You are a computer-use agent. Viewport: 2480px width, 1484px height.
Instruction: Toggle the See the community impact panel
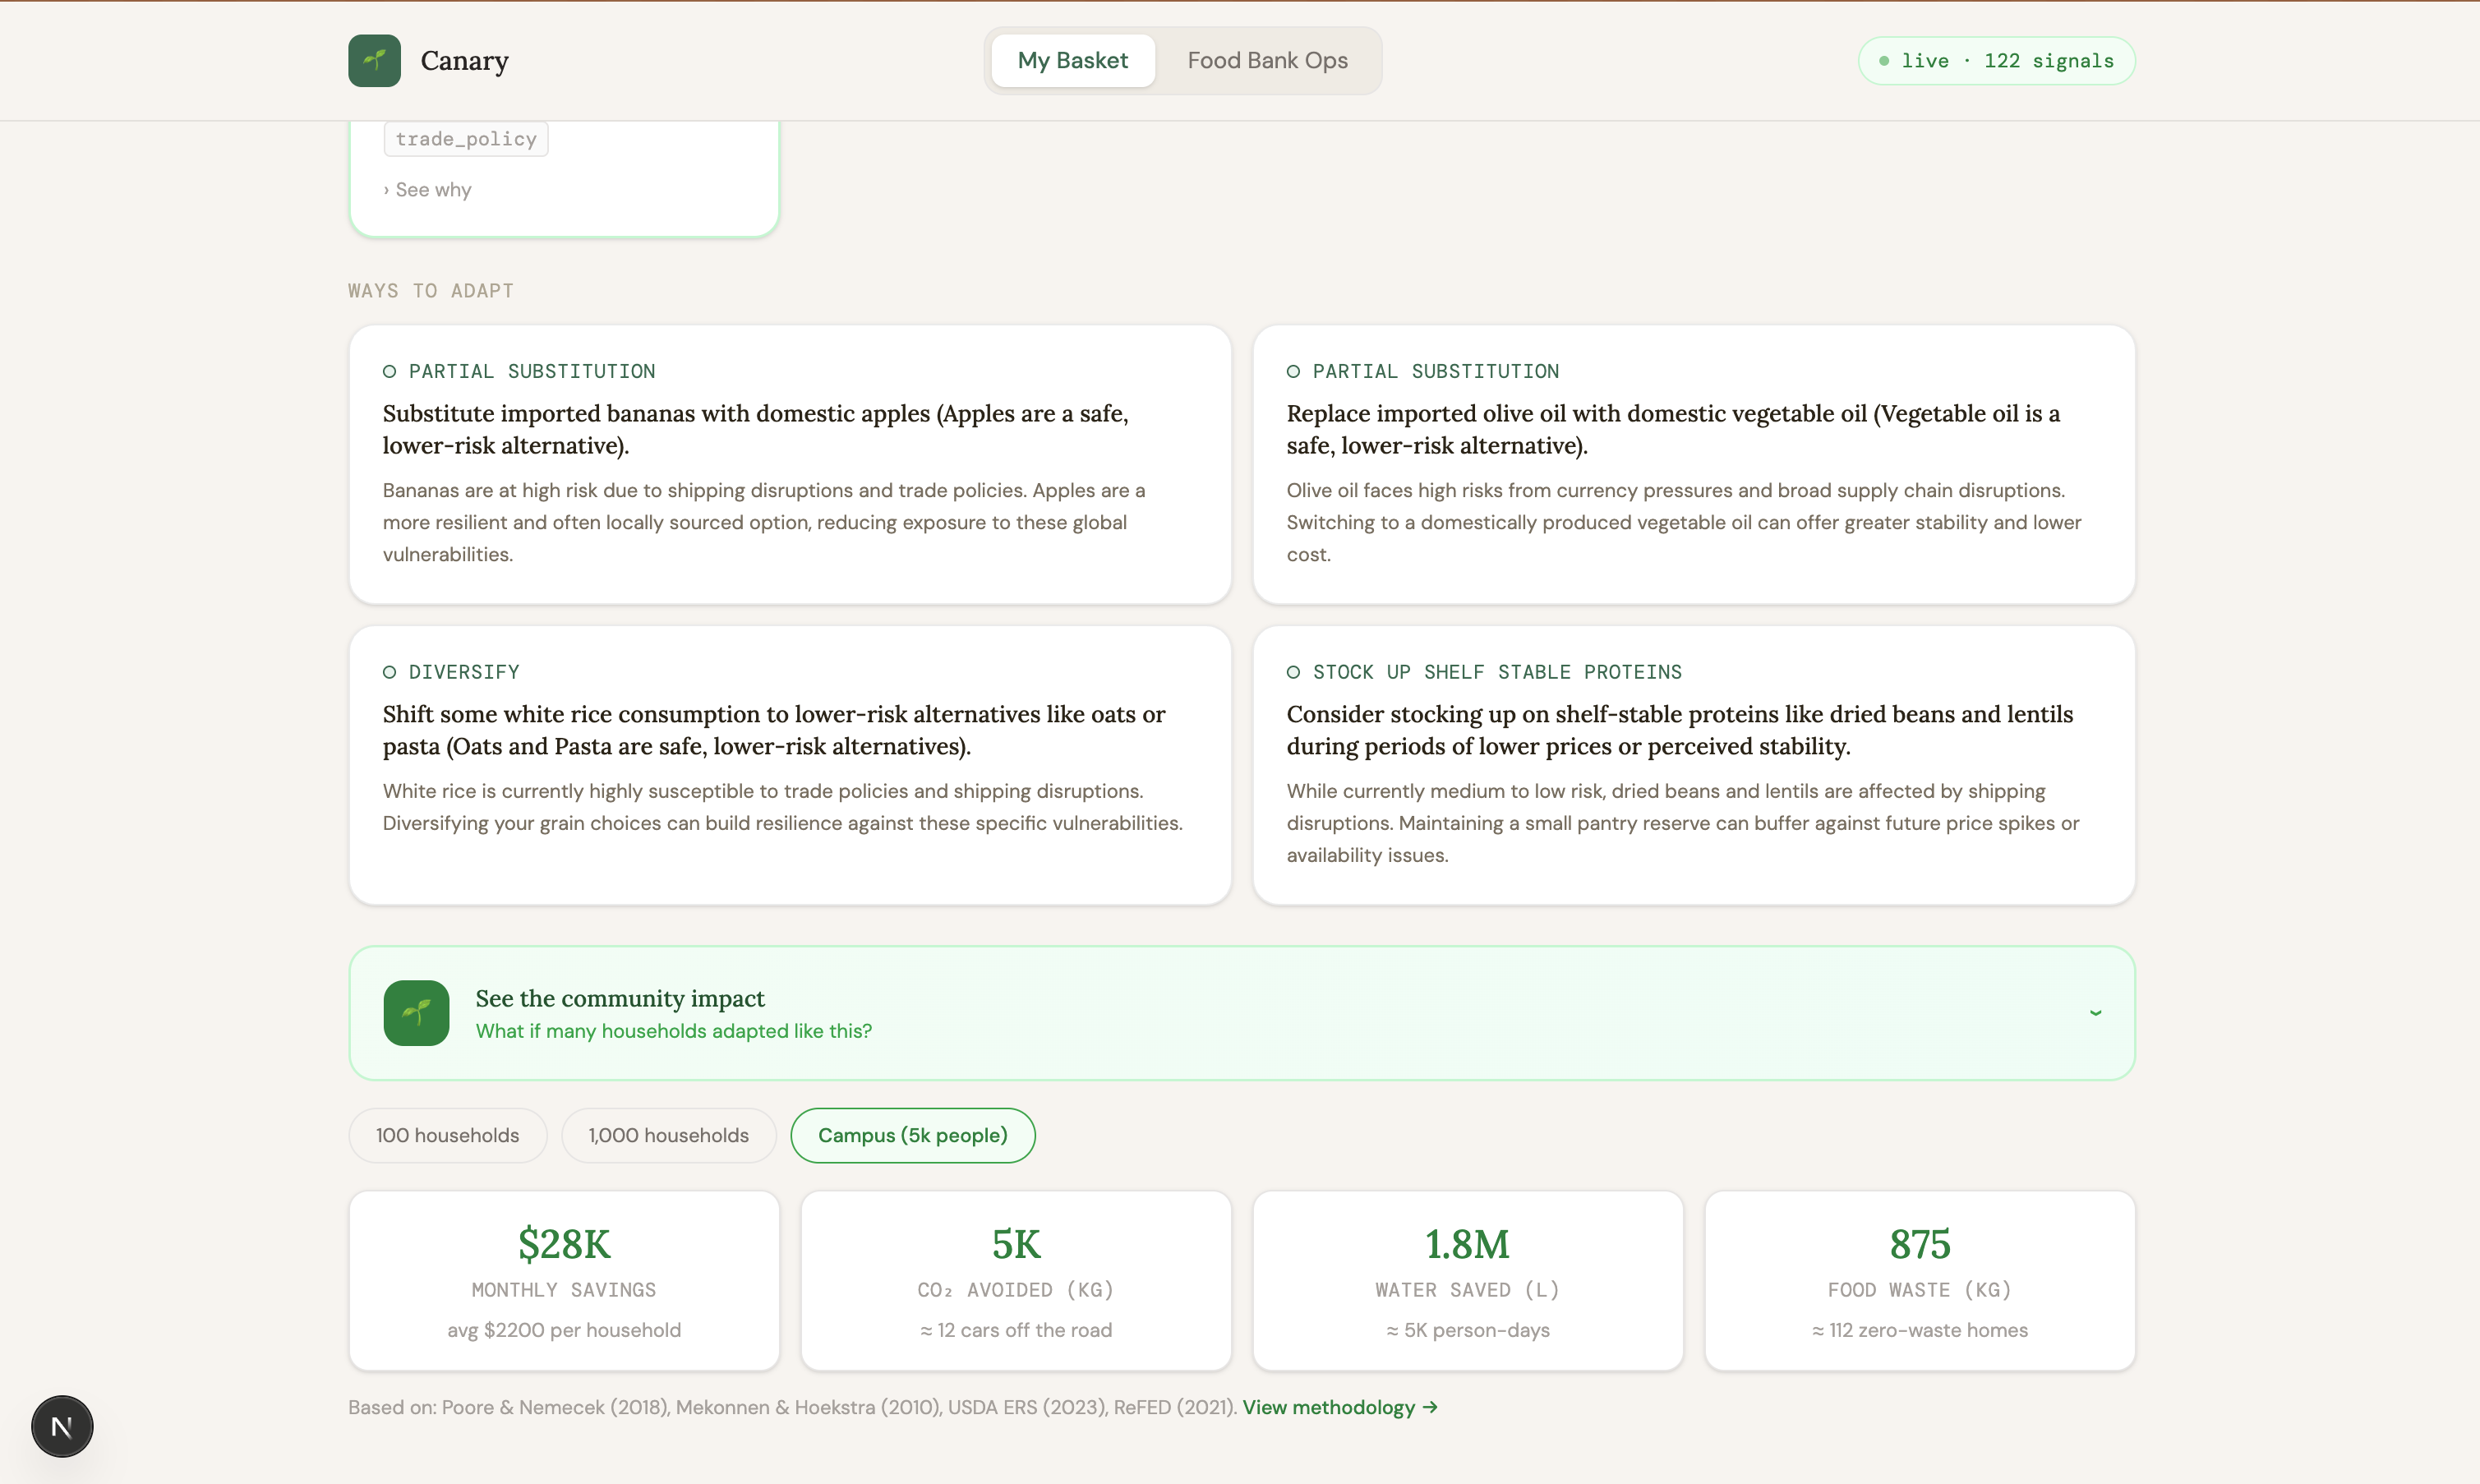coord(1240,1012)
